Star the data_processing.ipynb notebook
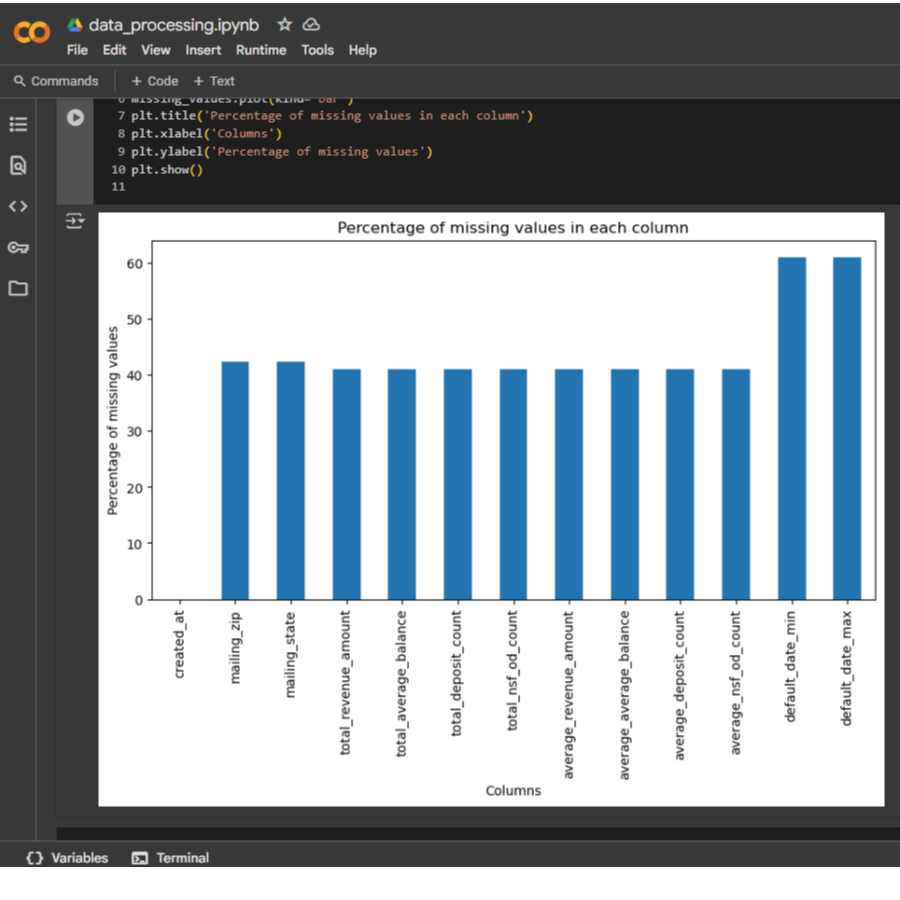 [284, 25]
